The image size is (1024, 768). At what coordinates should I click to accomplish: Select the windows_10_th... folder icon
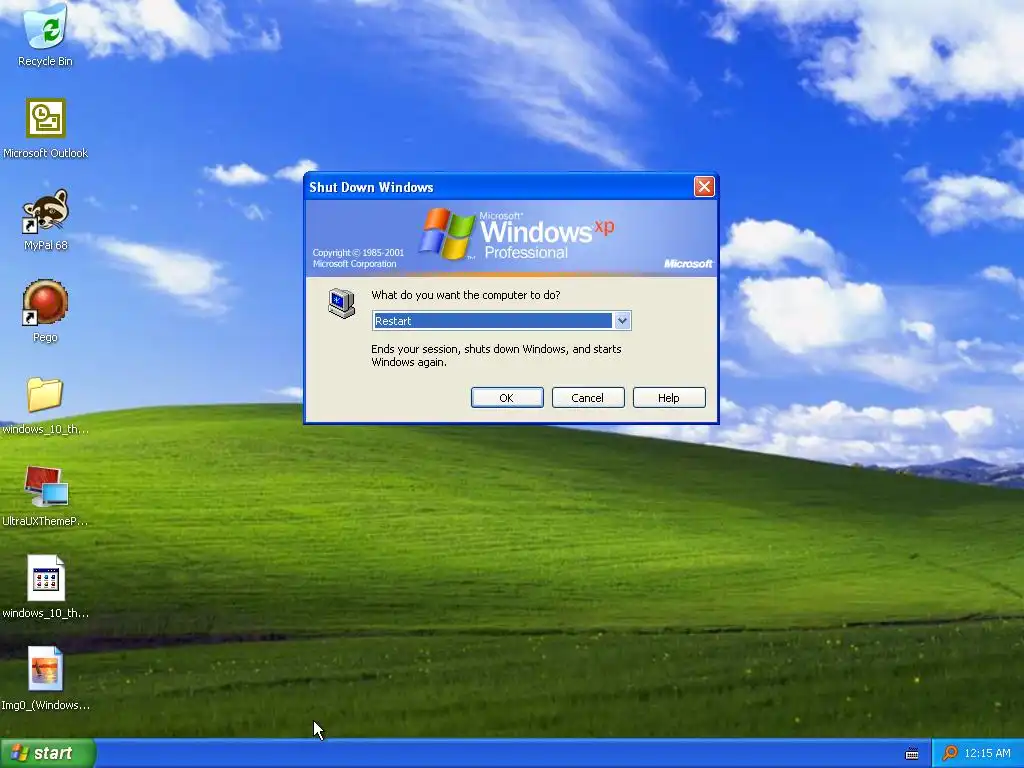(x=45, y=394)
